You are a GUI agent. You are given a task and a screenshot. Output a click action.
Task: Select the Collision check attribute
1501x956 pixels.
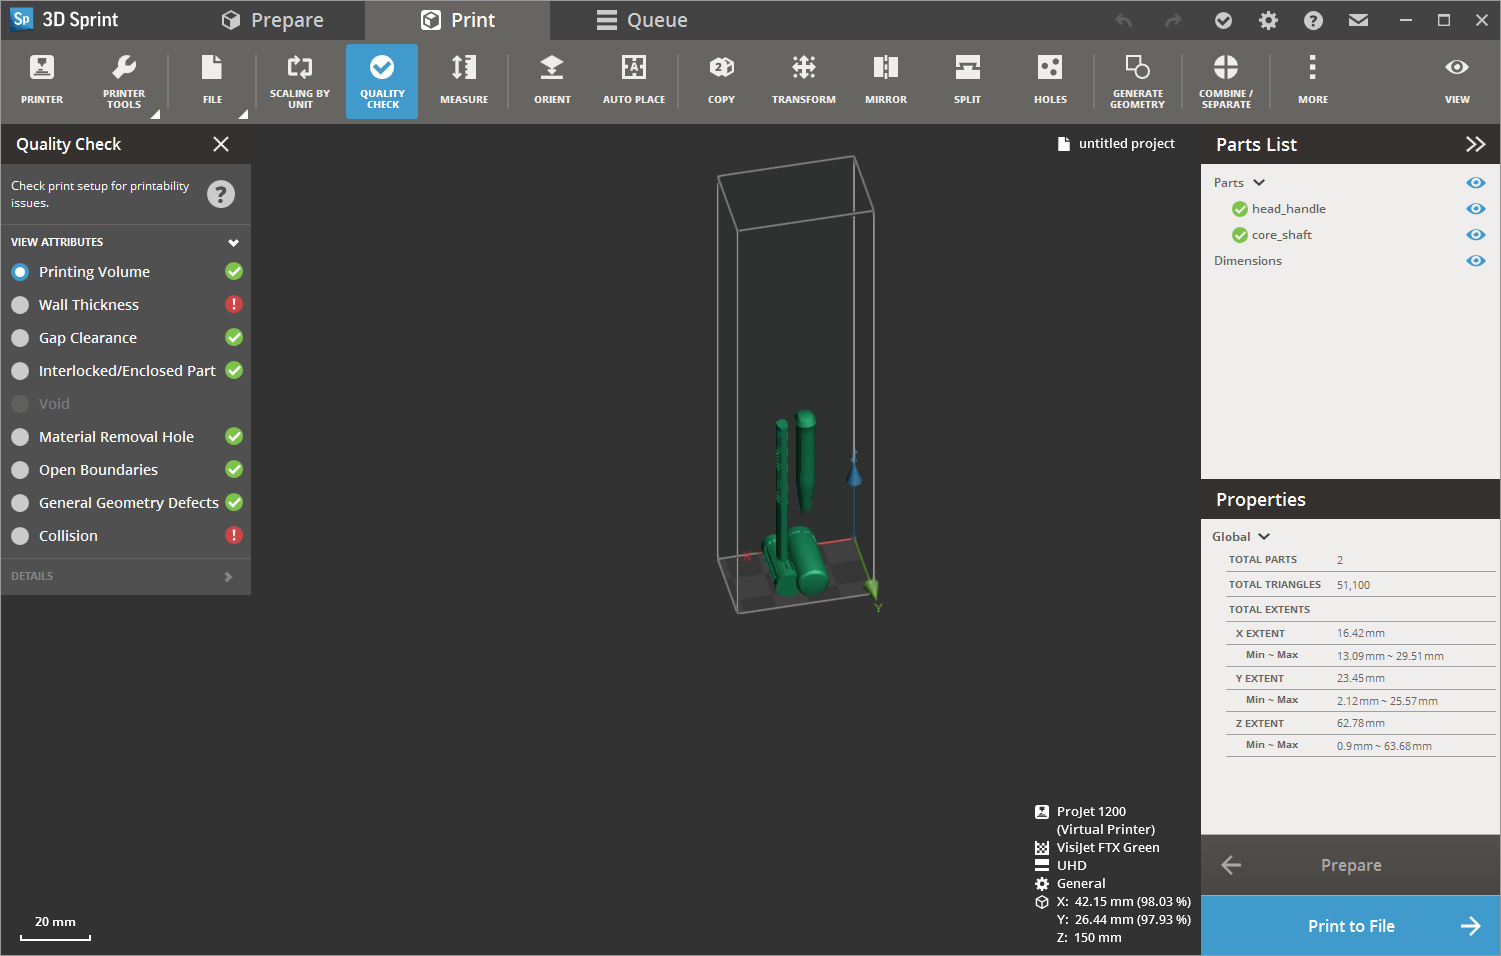point(66,535)
